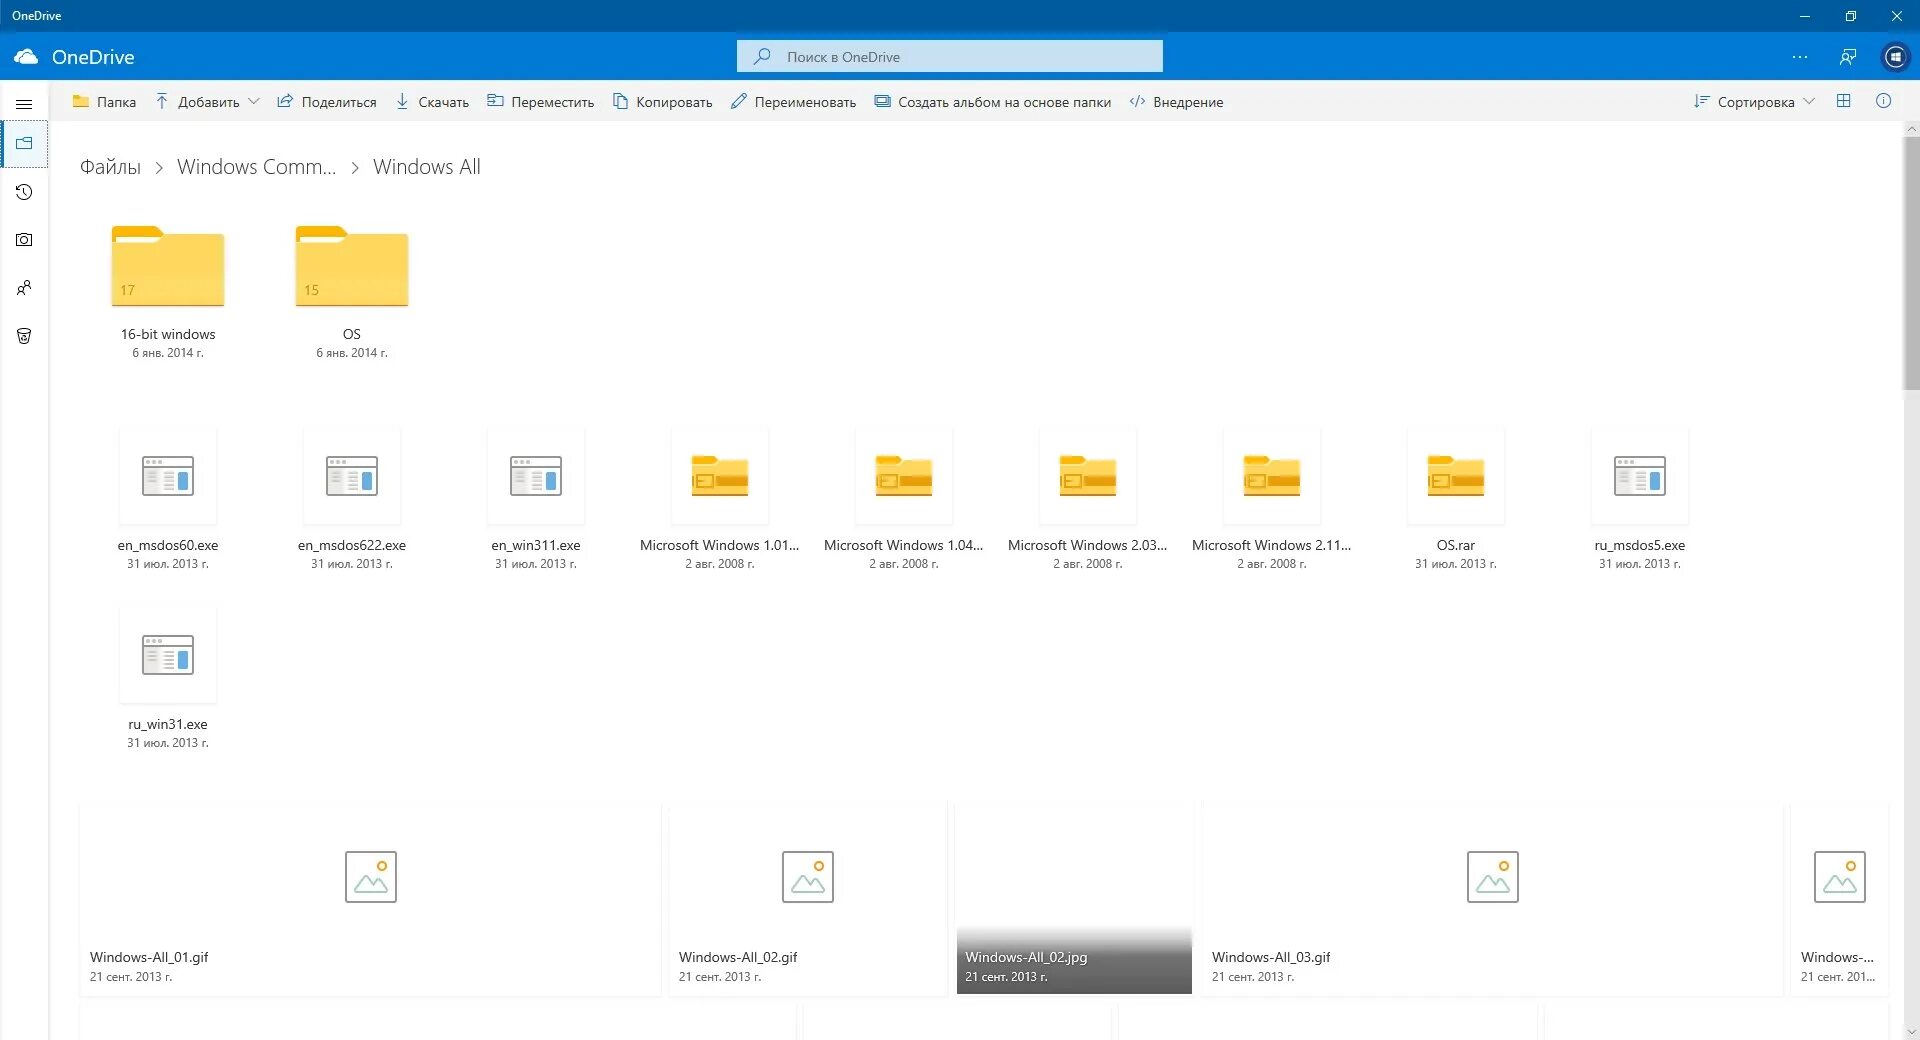Select the ru_win31.exe file

pos(168,677)
